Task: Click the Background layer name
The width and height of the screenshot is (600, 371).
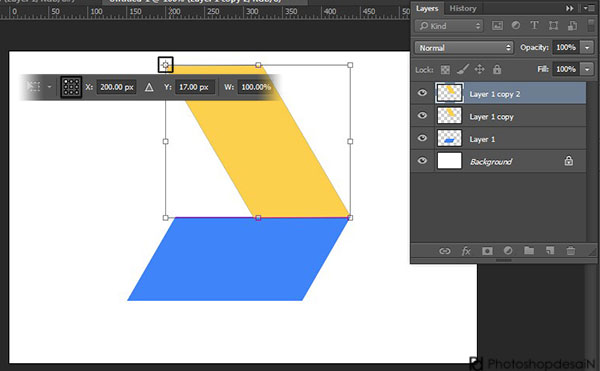Action: 491,162
